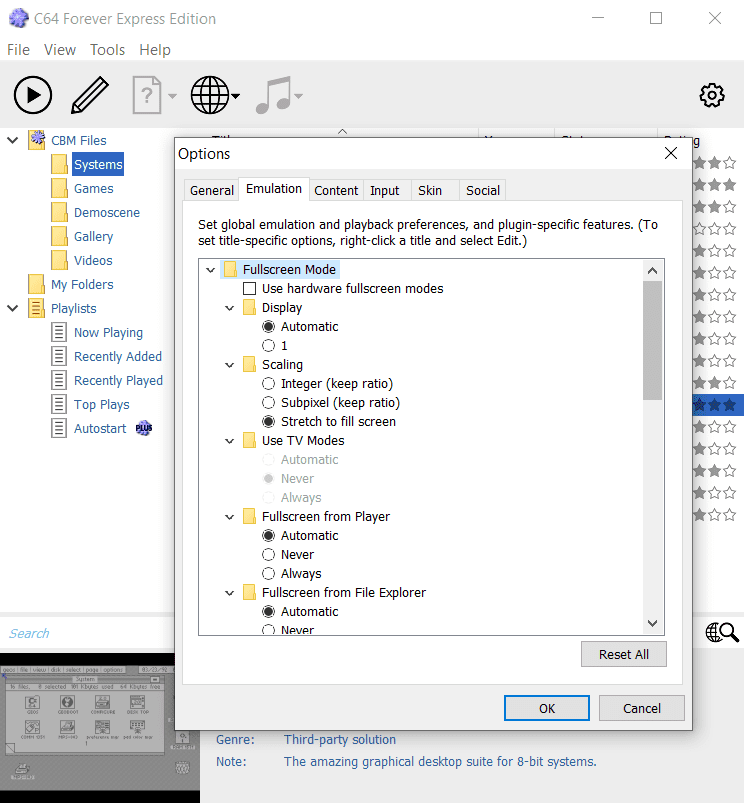744x803 pixels.
Task: Click the music note toolbar icon
Action: tap(274, 95)
